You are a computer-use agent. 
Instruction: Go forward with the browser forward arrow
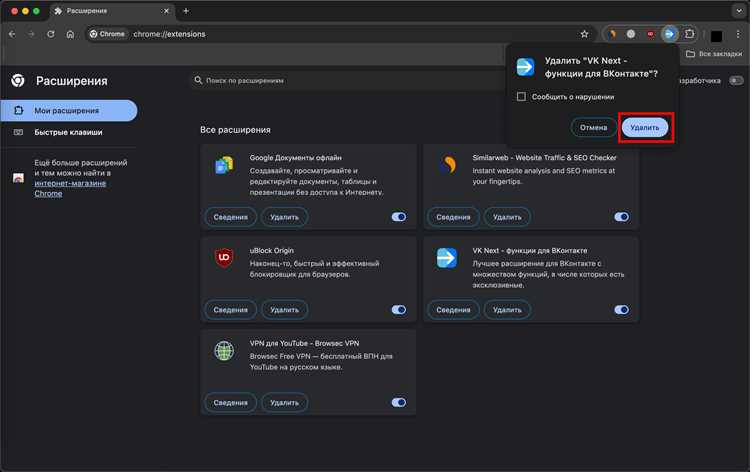[x=32, y=34]
